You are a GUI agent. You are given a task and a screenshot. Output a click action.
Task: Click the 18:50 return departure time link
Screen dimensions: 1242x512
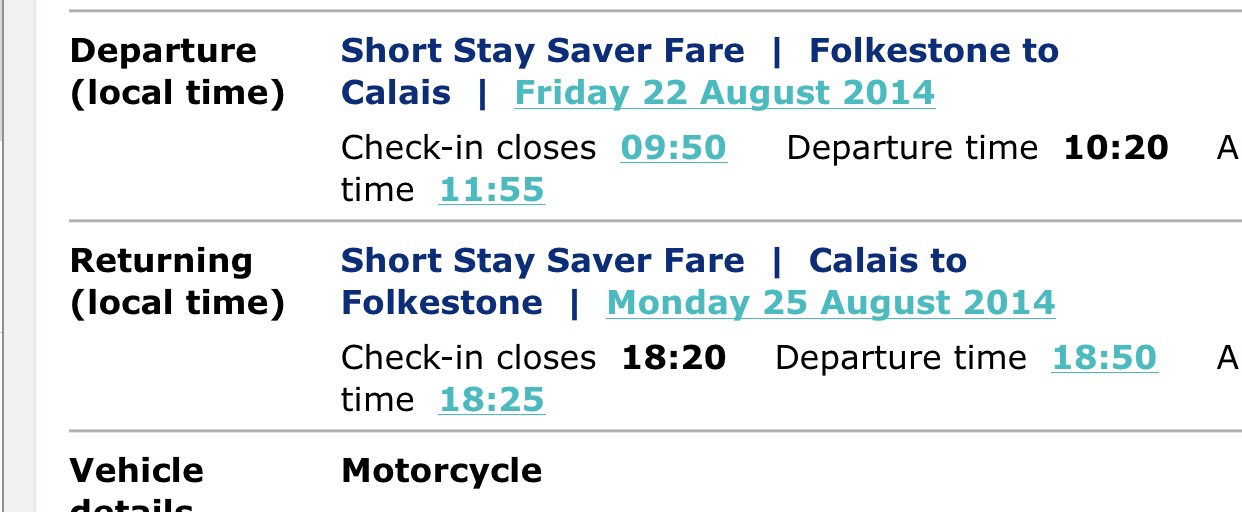click(x=1104, y=358)
